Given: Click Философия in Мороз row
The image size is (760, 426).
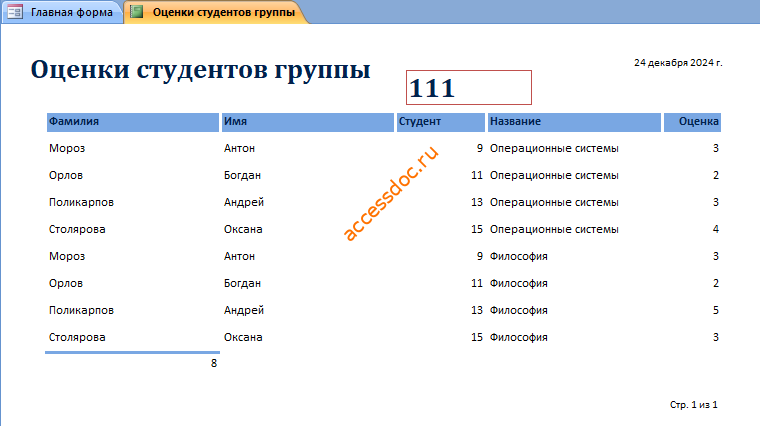Looking at the screenshot, I should pyautogui.click(x=519, y=256).
